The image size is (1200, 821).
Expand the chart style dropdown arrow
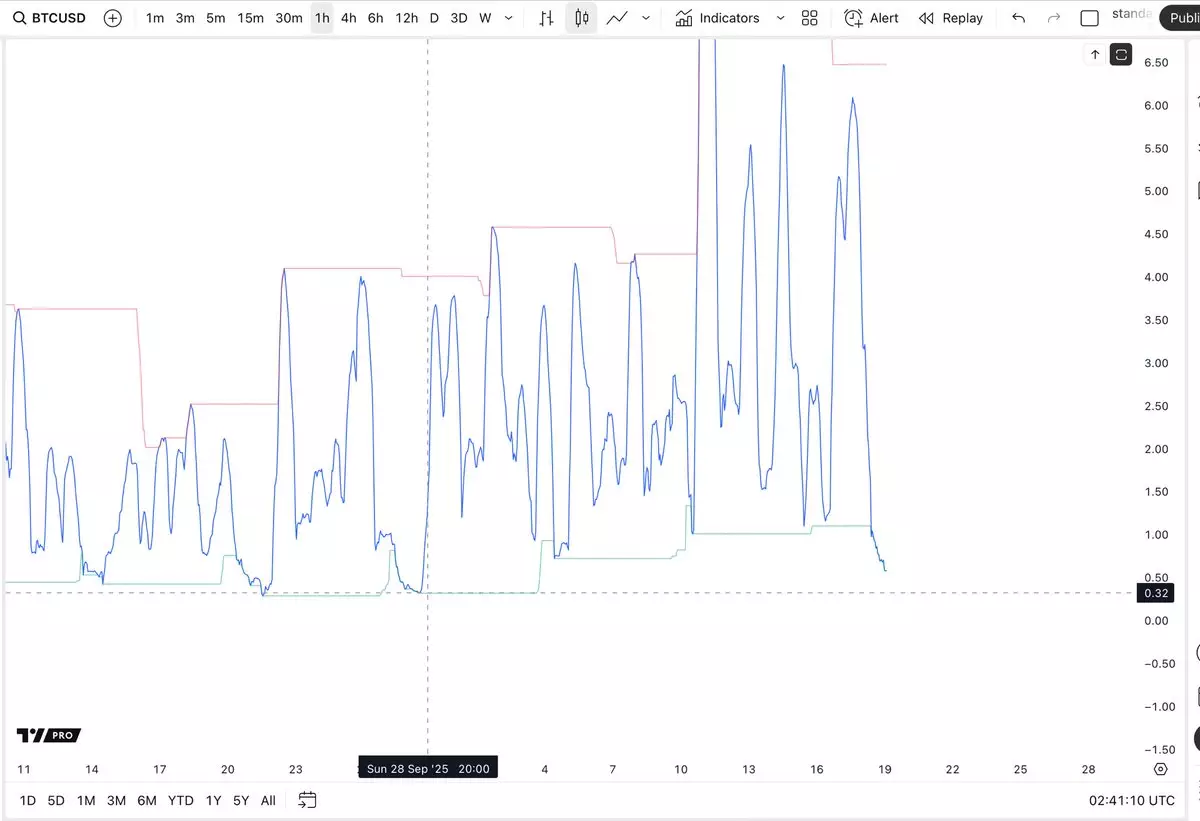coord(646,18)
